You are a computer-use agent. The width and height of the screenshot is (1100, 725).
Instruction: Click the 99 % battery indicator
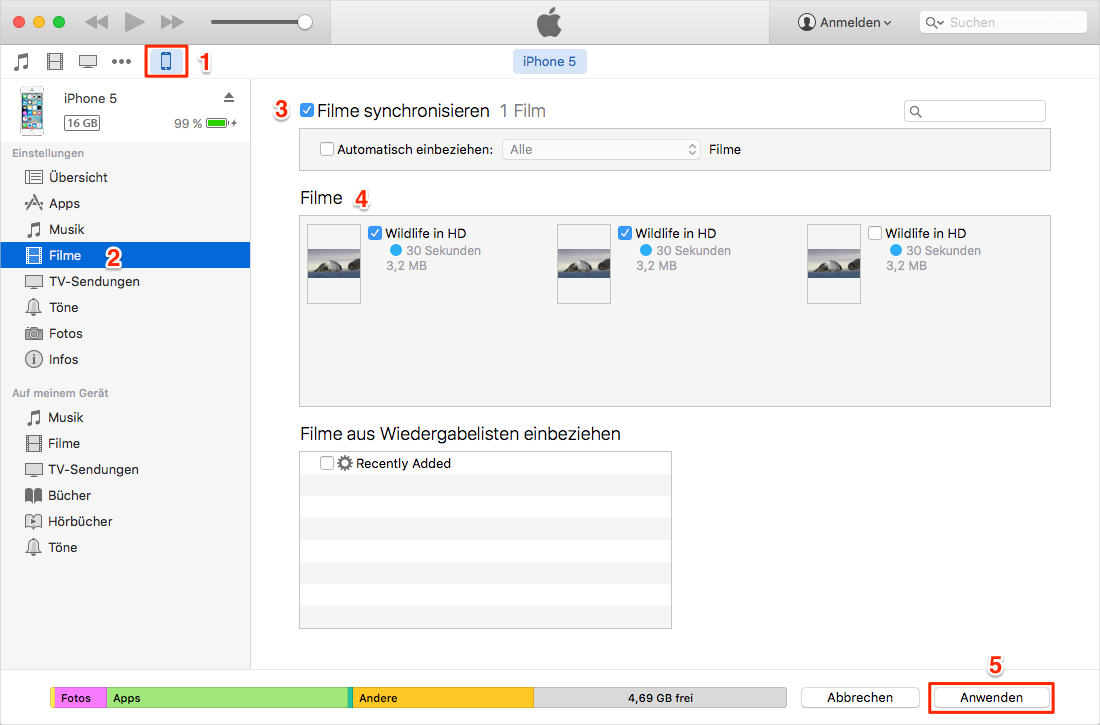(205, 124)
